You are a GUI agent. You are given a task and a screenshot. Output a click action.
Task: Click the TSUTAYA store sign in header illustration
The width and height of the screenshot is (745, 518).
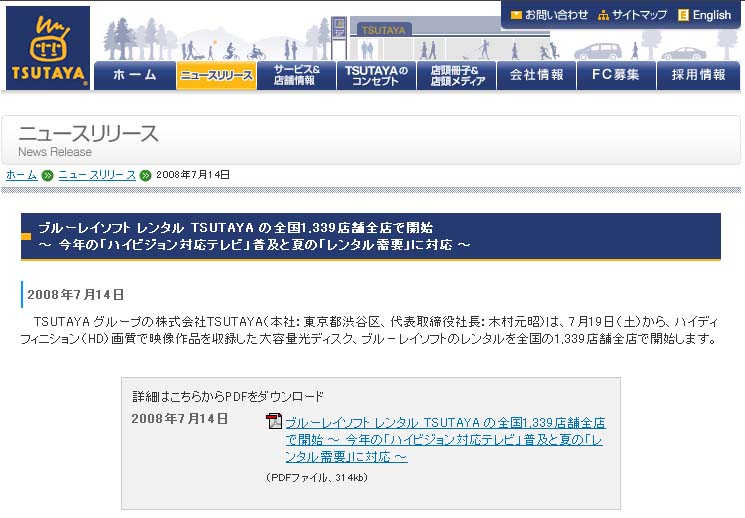(383, 30)
